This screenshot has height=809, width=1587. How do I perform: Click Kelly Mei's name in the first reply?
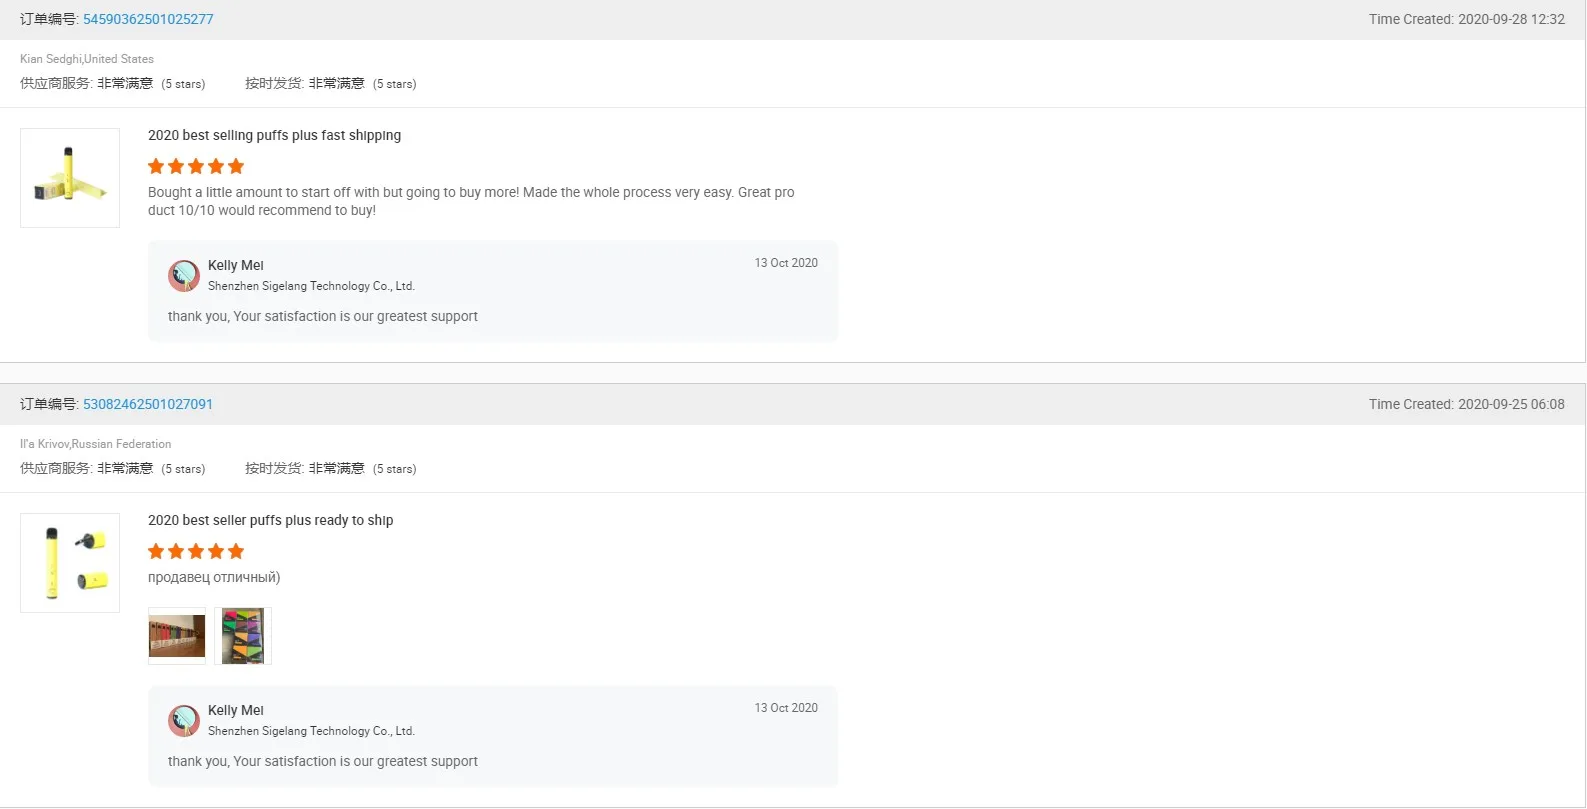[236, 265]
